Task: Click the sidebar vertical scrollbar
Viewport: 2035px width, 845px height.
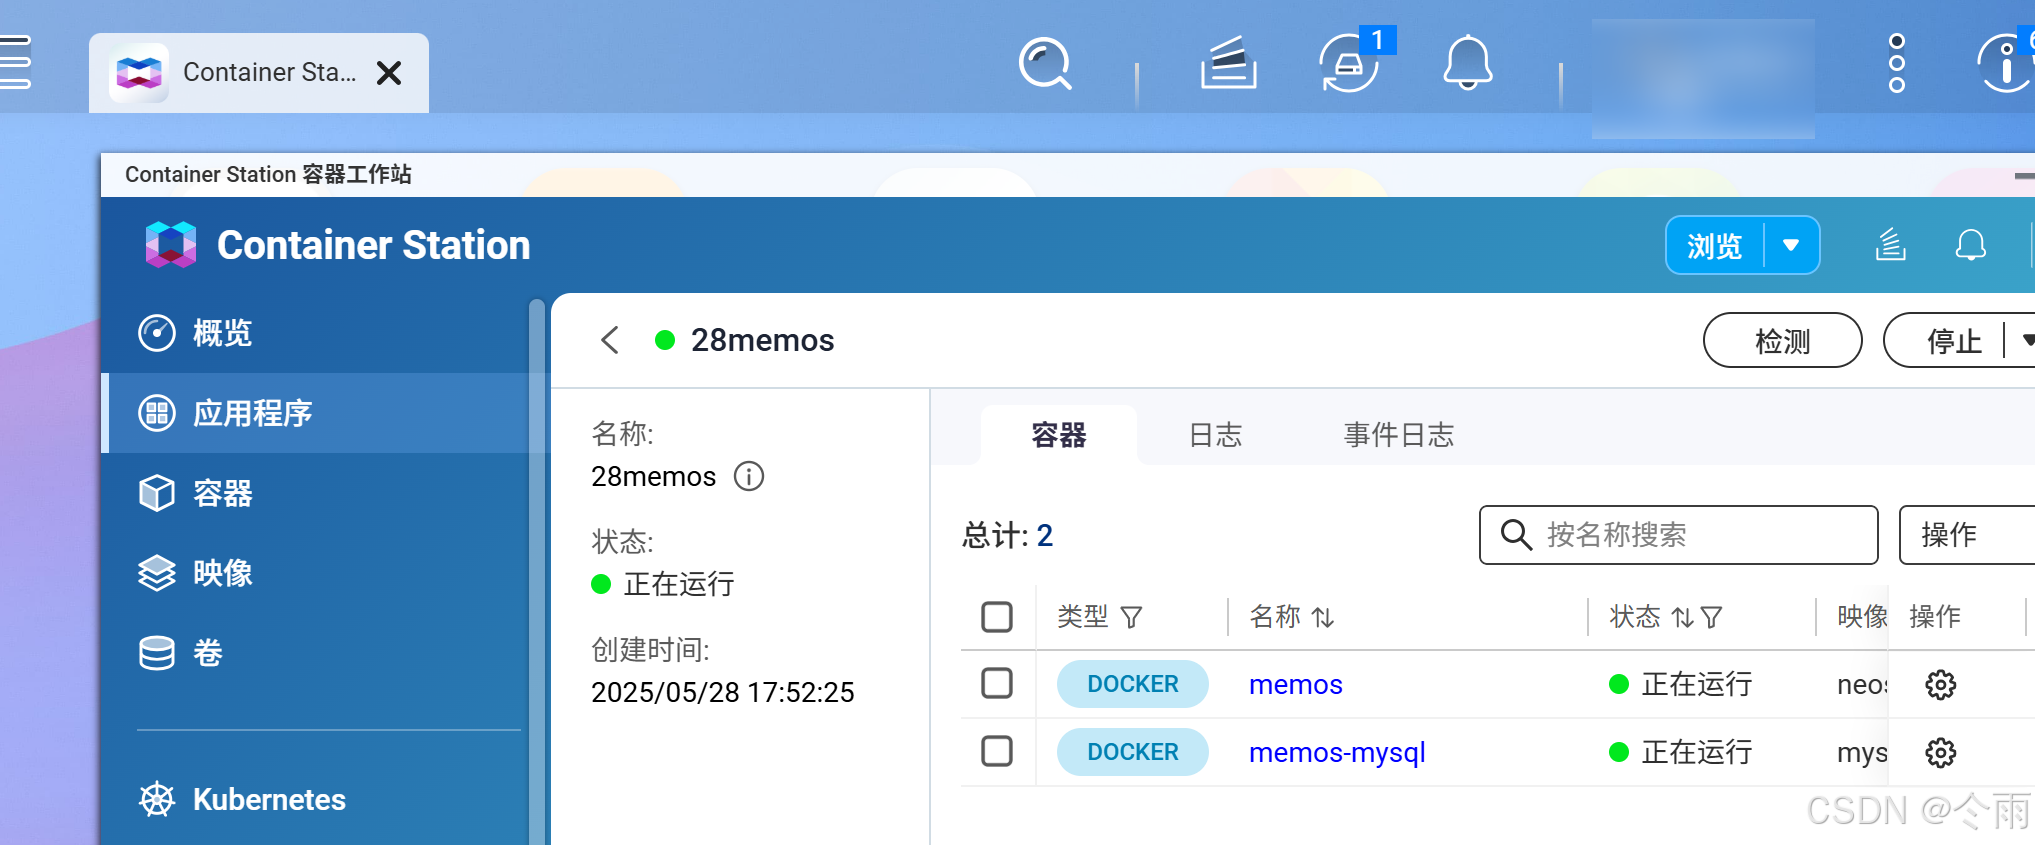Action: 537,570
